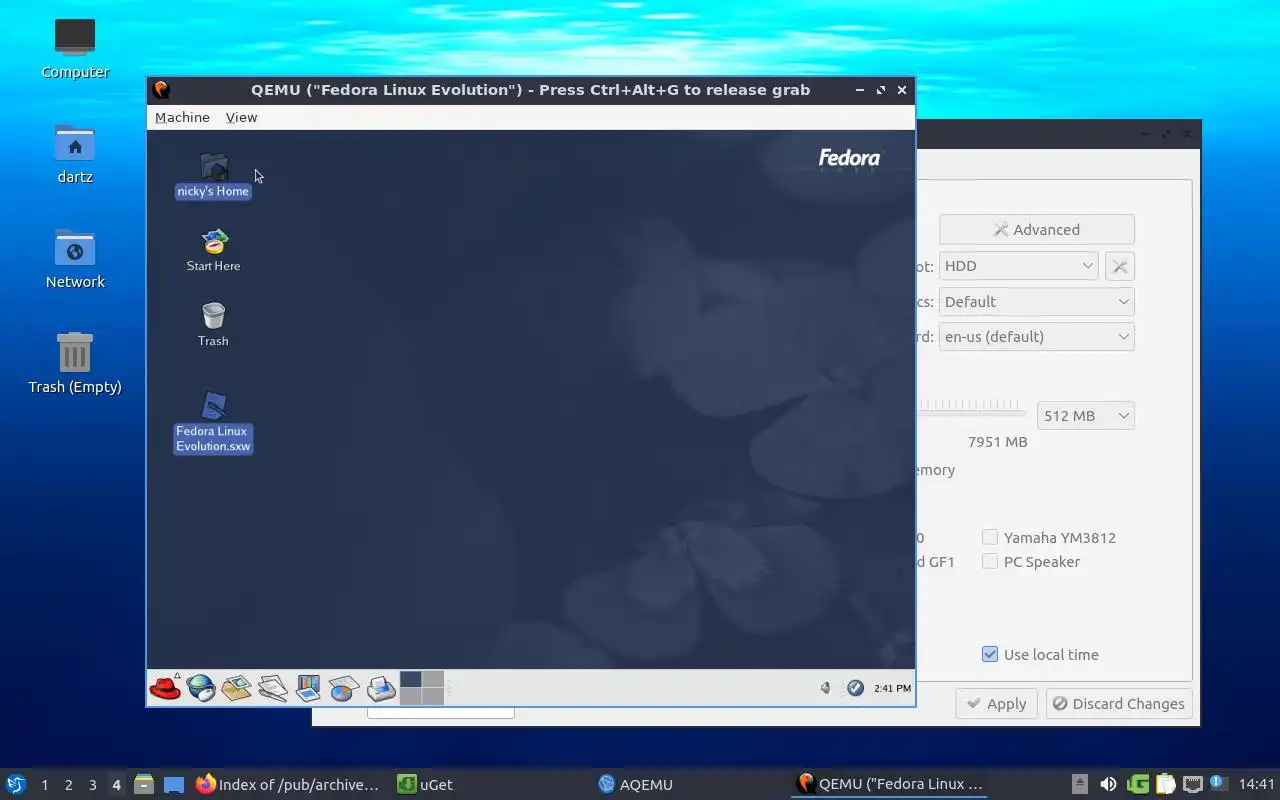
Task: Launch the presentation app icon in the Fedora panel
Action: [308, 688]
